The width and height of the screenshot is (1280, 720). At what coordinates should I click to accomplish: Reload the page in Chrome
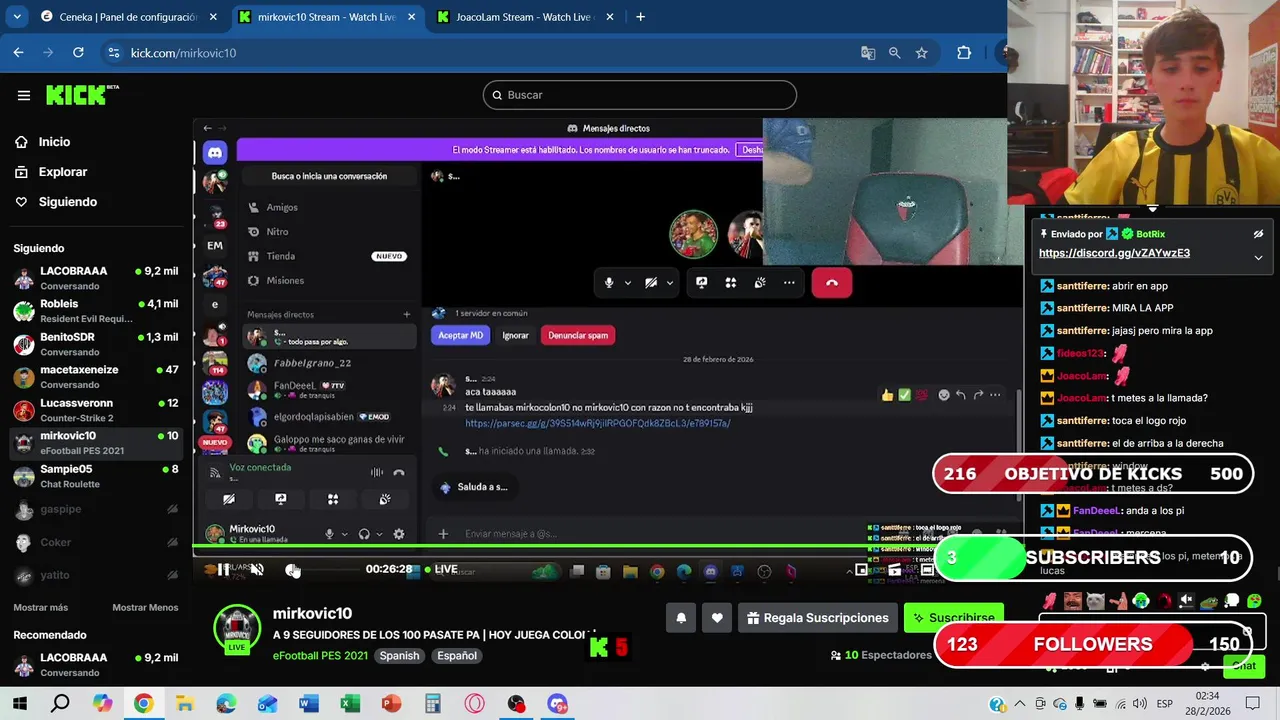[x=79, y=53]
